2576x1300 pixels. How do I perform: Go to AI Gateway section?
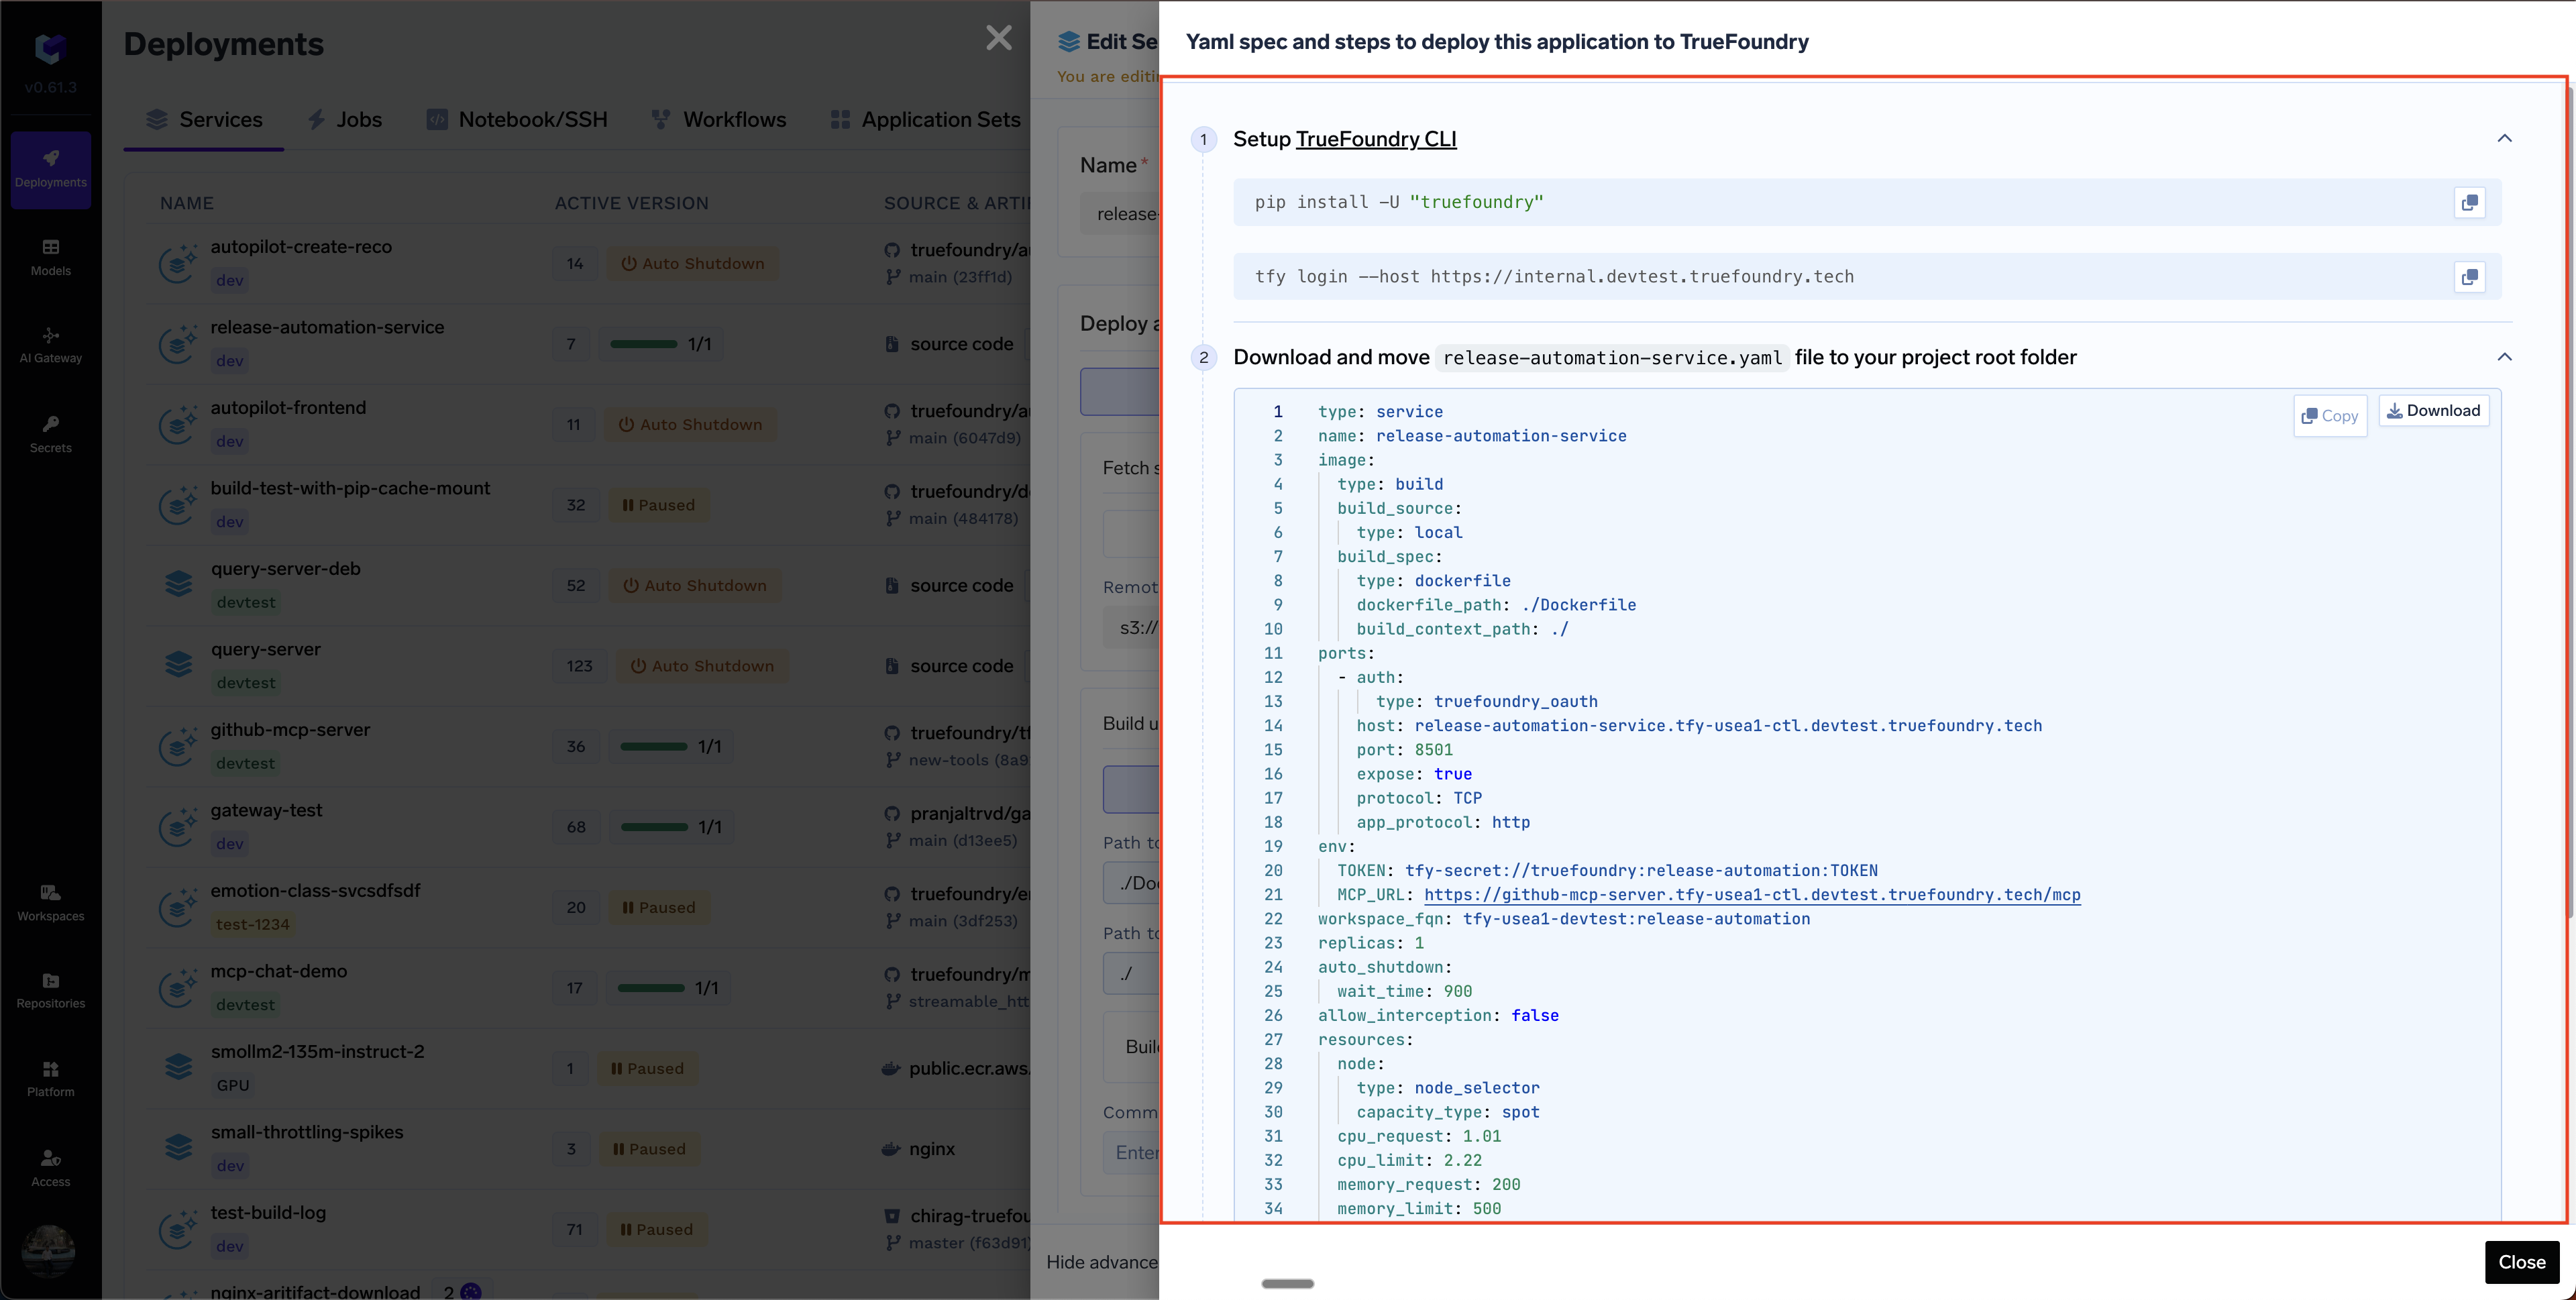click(x=51, y=345)
